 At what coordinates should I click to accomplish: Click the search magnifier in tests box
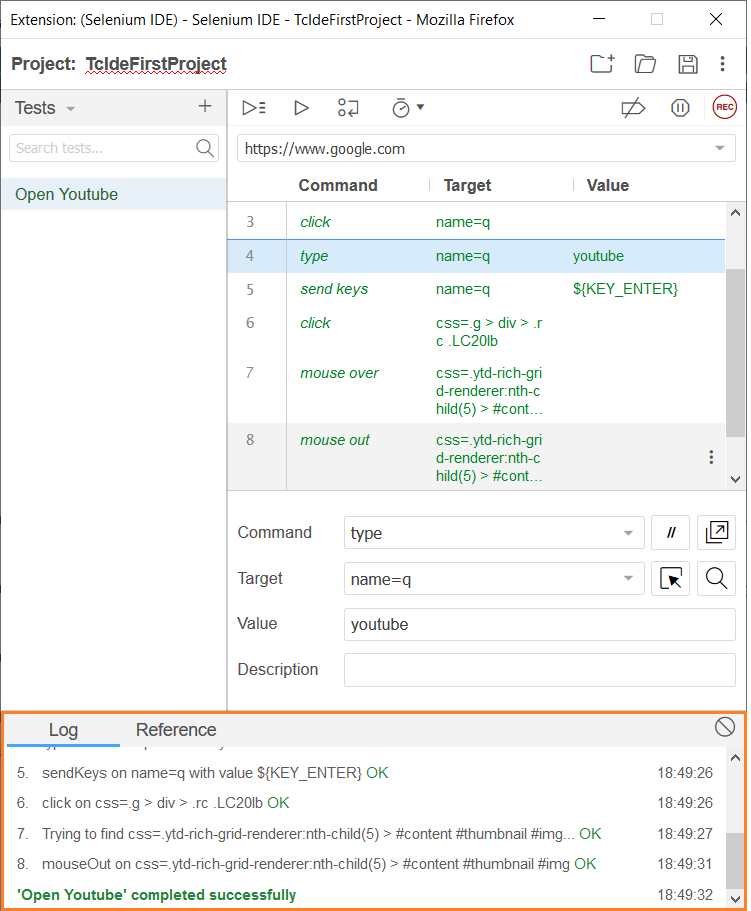[x=204, y=148]
